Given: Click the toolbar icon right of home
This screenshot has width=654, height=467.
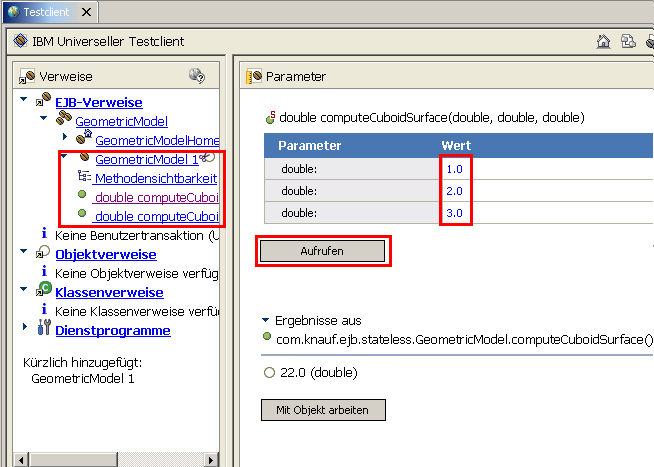Looking at the screenshot, I should coord(627,42).
